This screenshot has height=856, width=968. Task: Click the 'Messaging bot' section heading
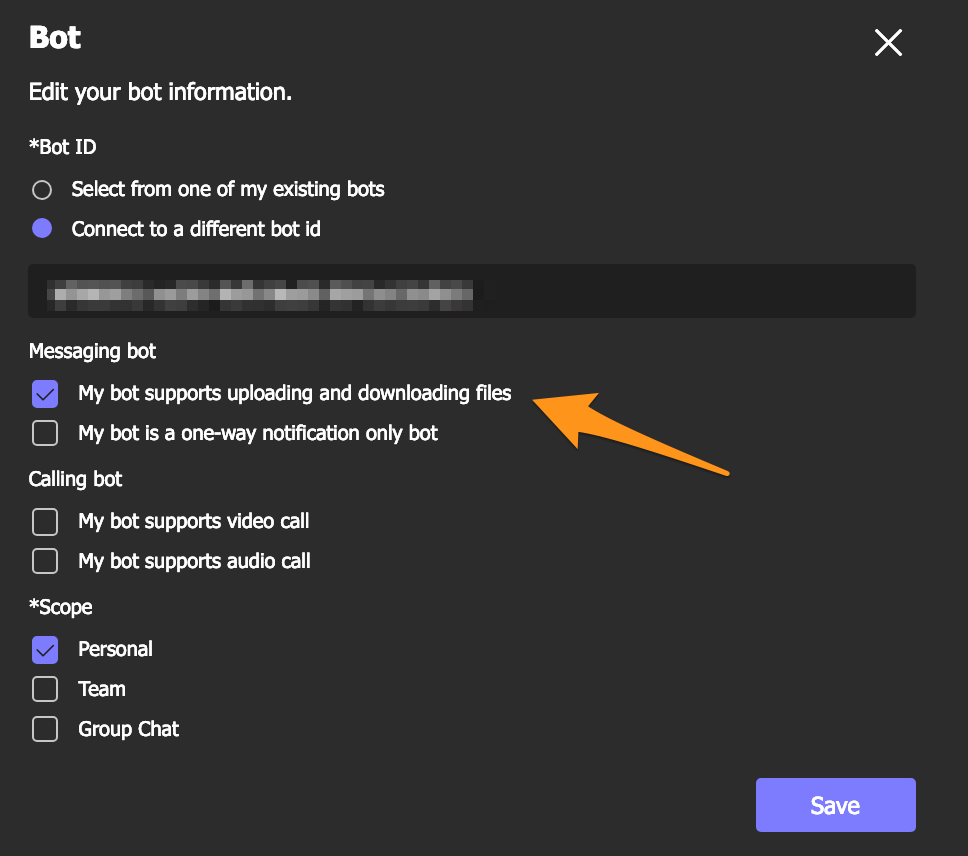point(93,351)
